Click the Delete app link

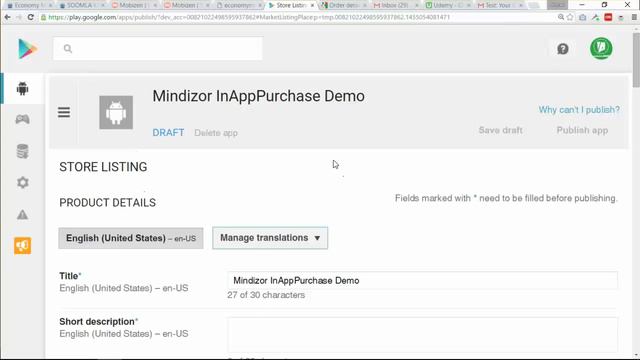click(x=216, y=133)
